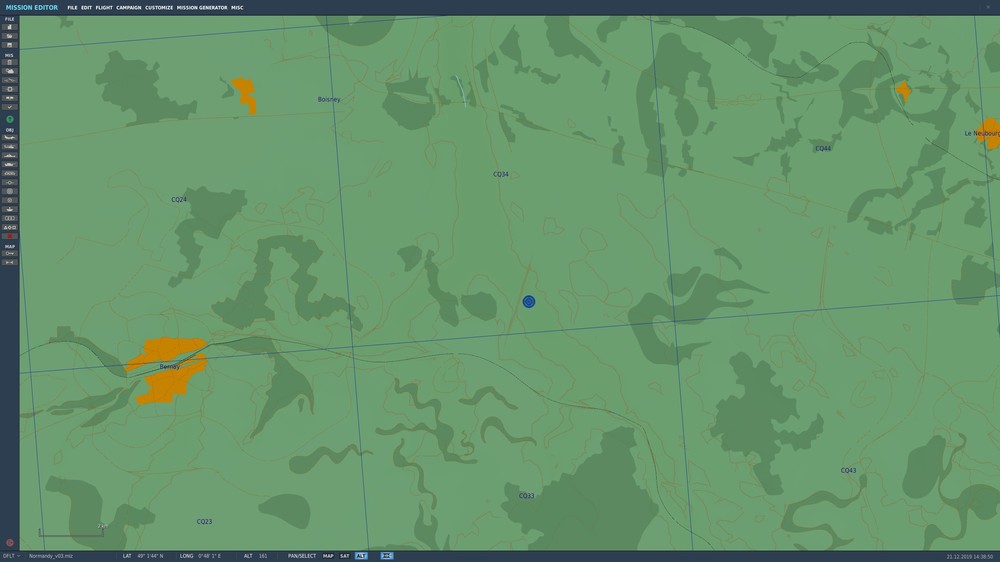Viewport: 1000px width, 562px height.
Task: Click the CQ23 grid label
Action: [204, 521]
